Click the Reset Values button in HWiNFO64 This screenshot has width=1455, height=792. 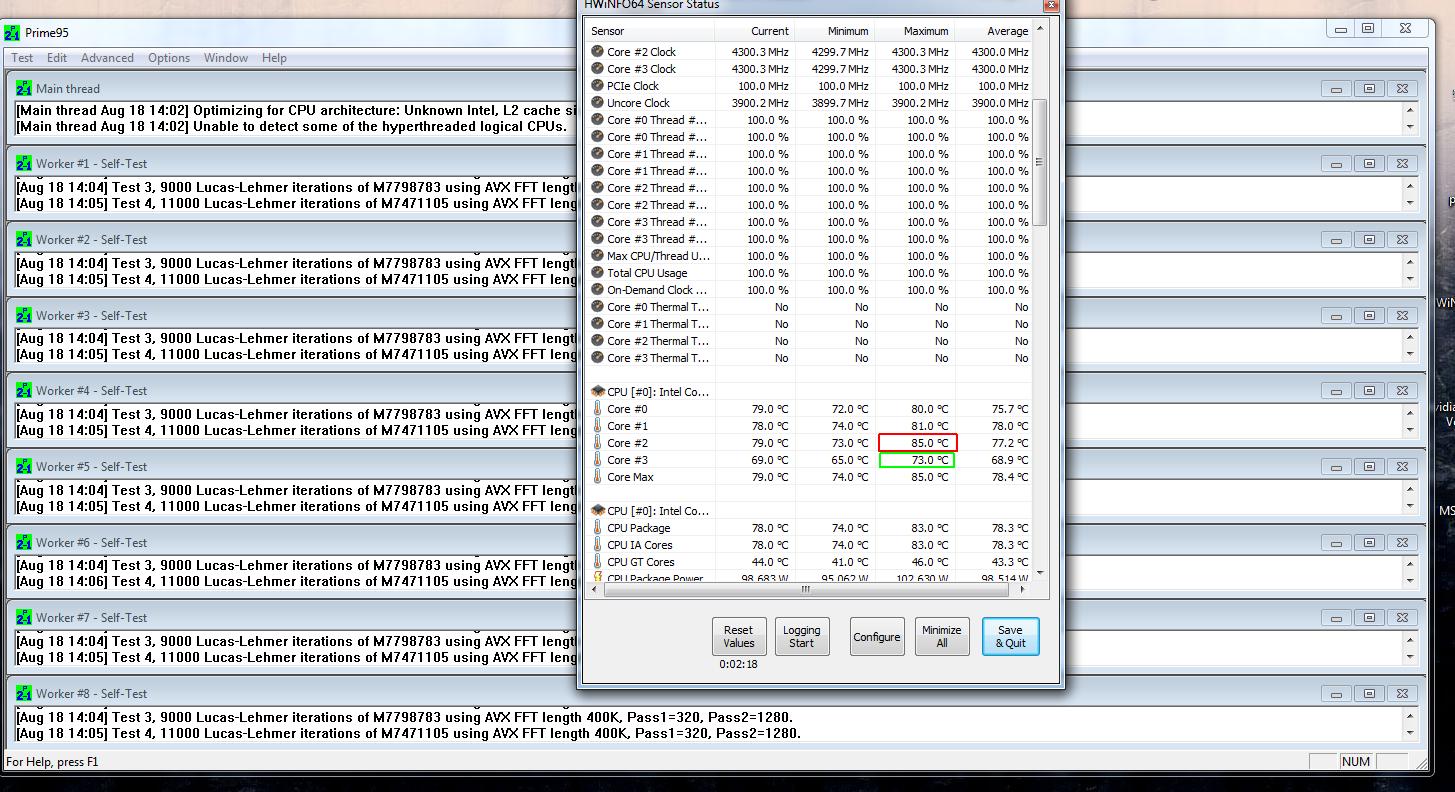[739, 636]
